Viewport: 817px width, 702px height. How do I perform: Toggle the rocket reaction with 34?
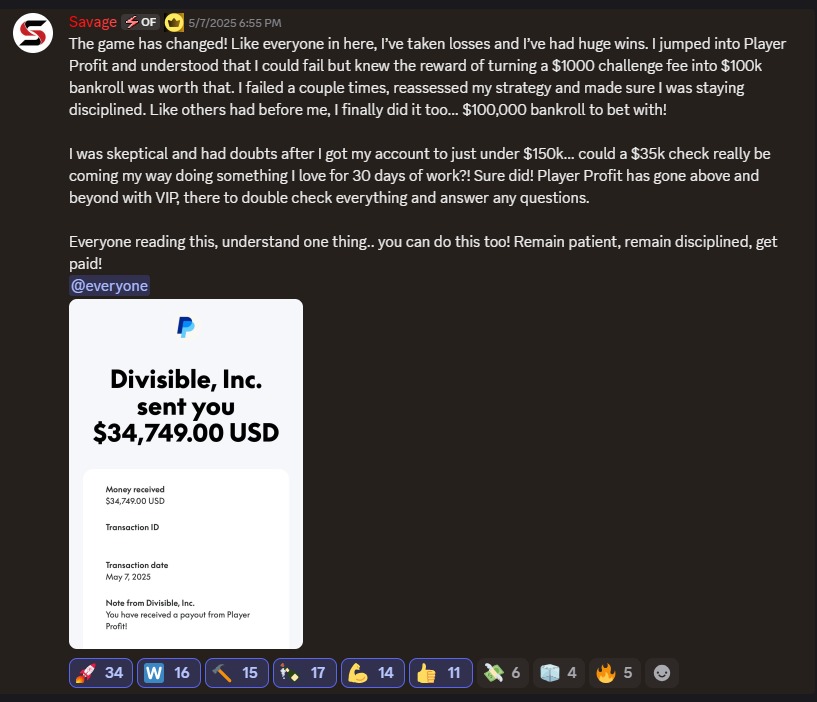(101, 673)
